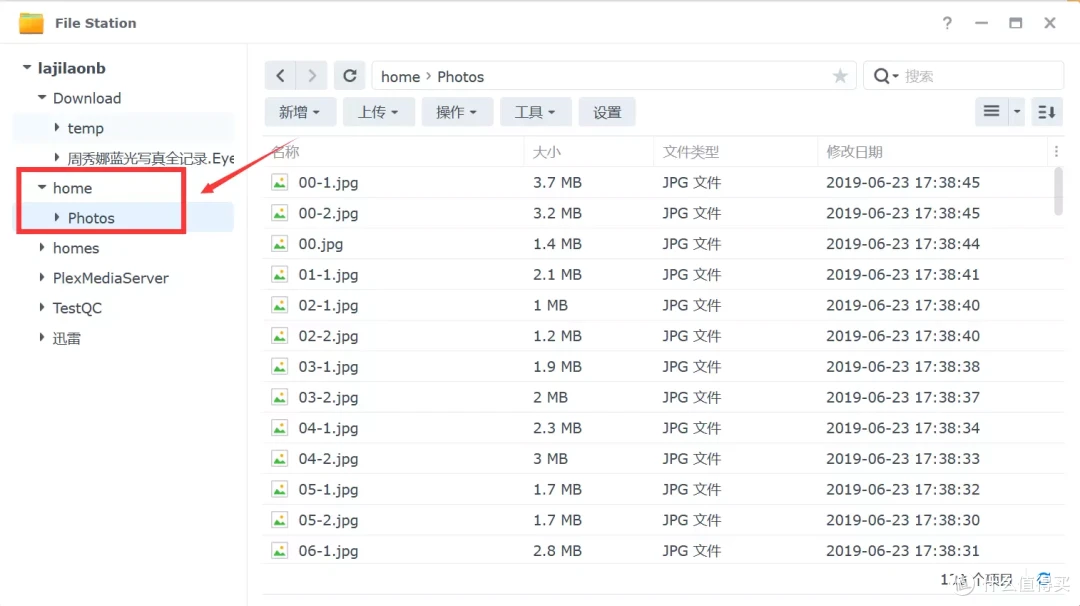The image size is (1080, 606).
Task: Open the view mode dropdown arrow
Action: pyautogui.click(x=1016, y=112)
